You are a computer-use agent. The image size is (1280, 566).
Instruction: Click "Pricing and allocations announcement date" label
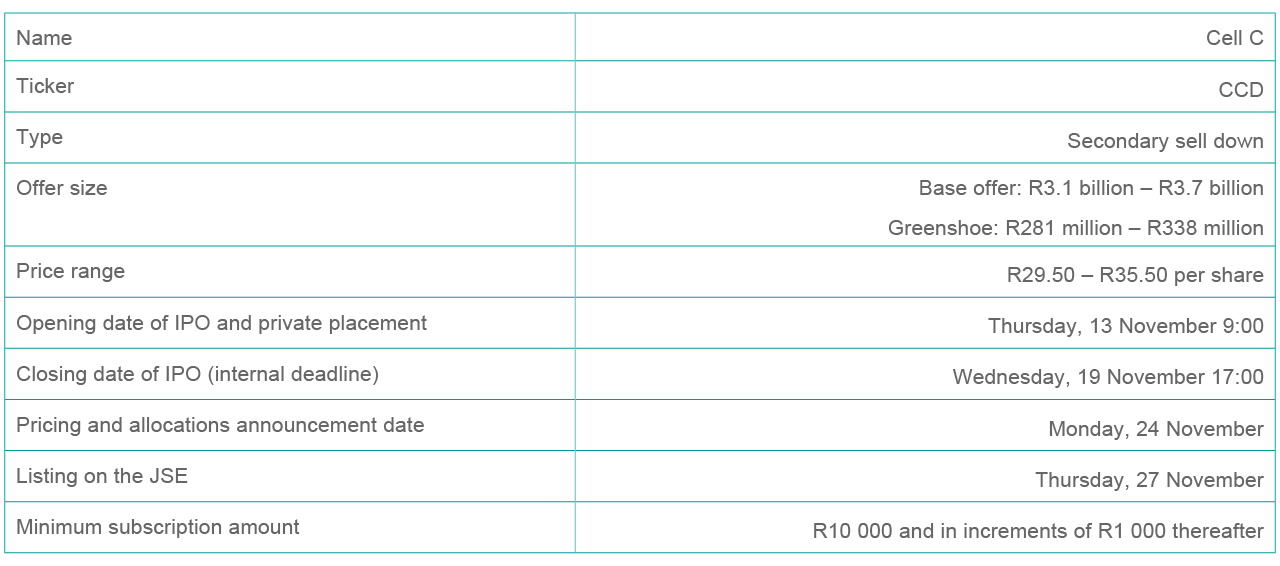coord(220,425)
